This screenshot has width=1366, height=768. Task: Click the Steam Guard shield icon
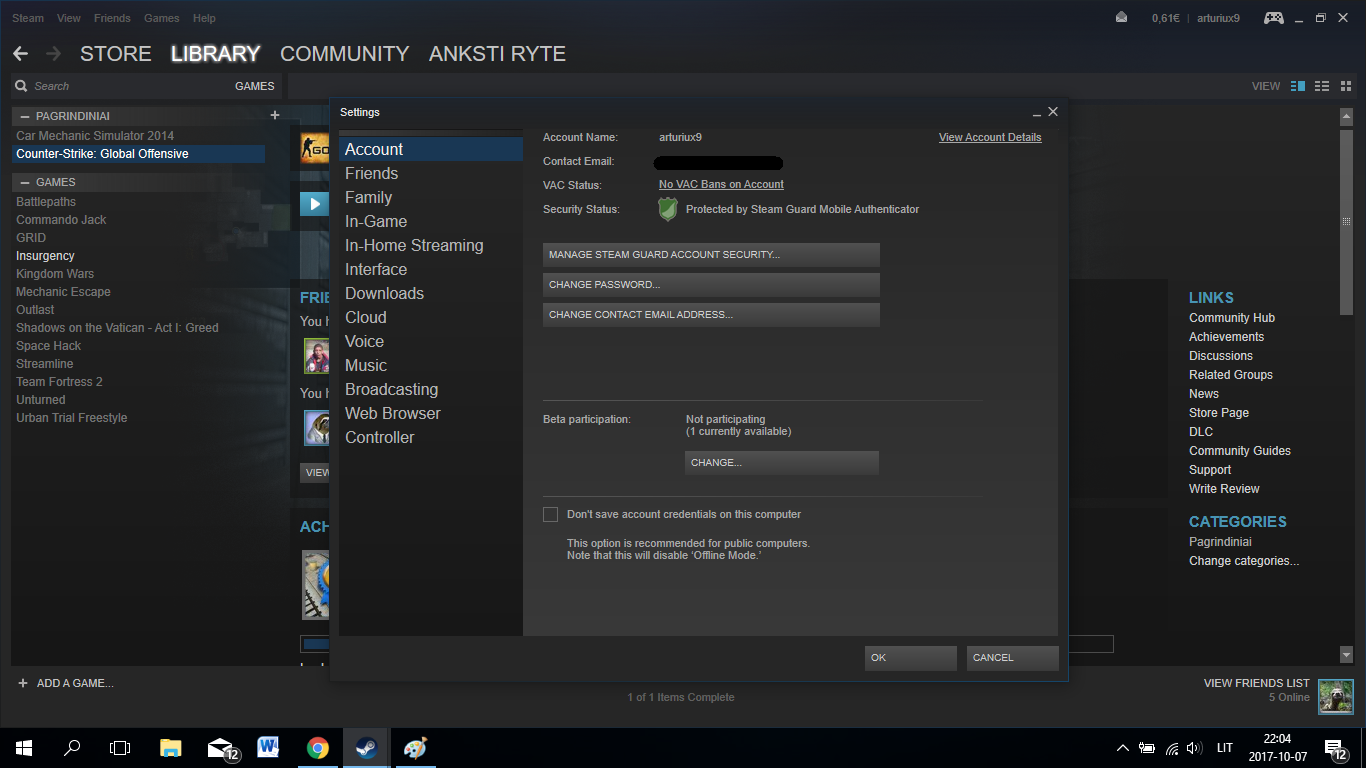[668, 209]
